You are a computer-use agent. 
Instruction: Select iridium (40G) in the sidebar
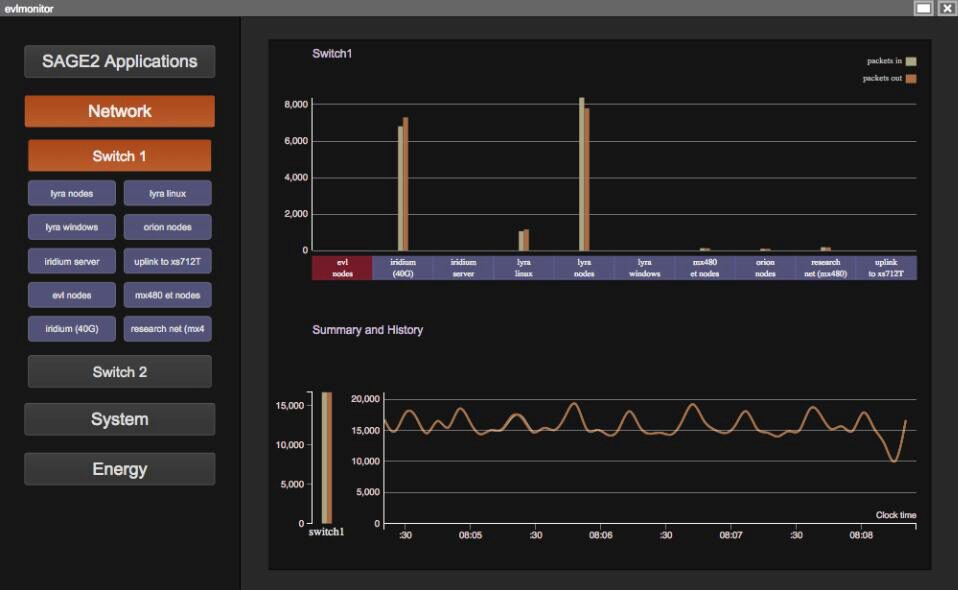71,328
